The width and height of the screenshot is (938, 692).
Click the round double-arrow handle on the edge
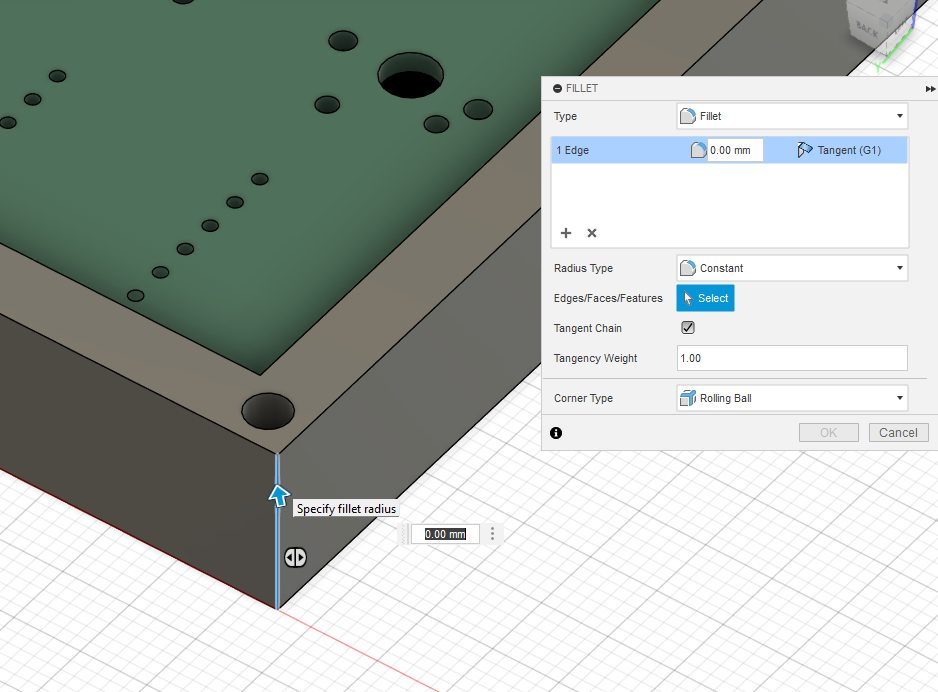tap(295, 558)
